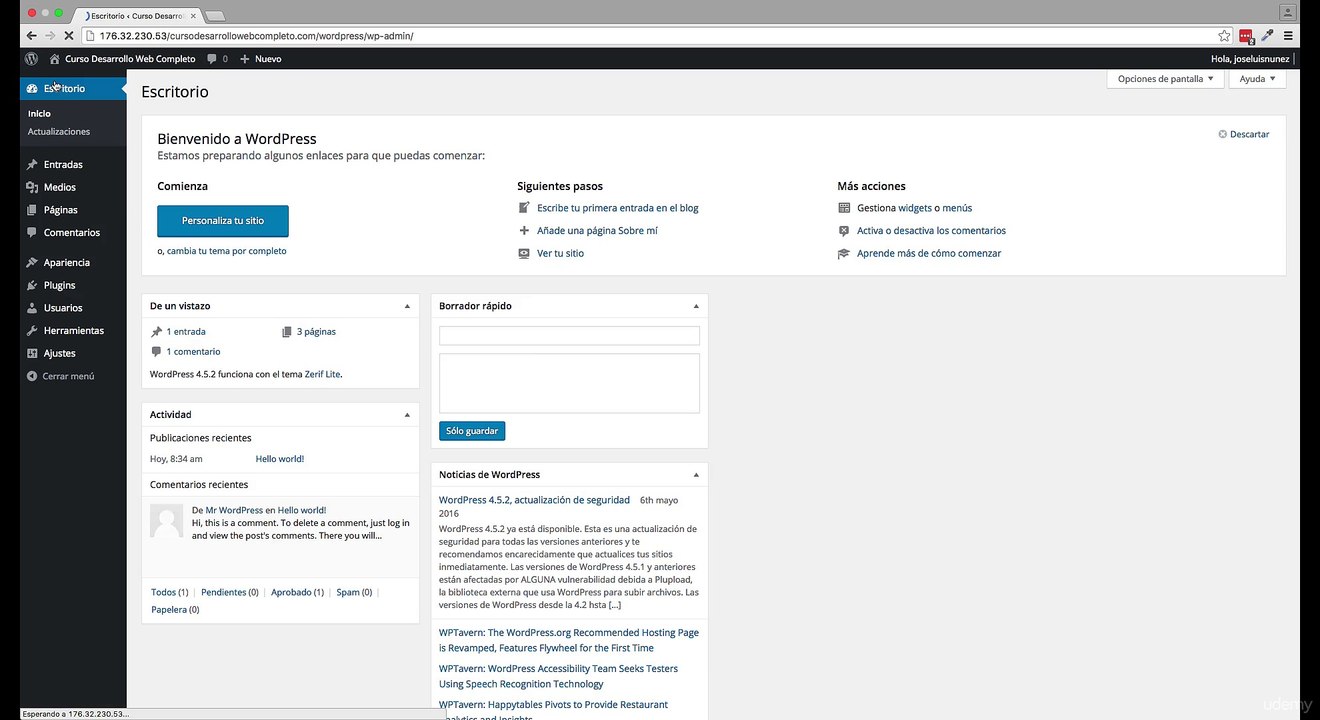This screenshot has height=720, width=1320.
Task: Open the Escritorio menu in sidebar
Action: click(73, 89)
